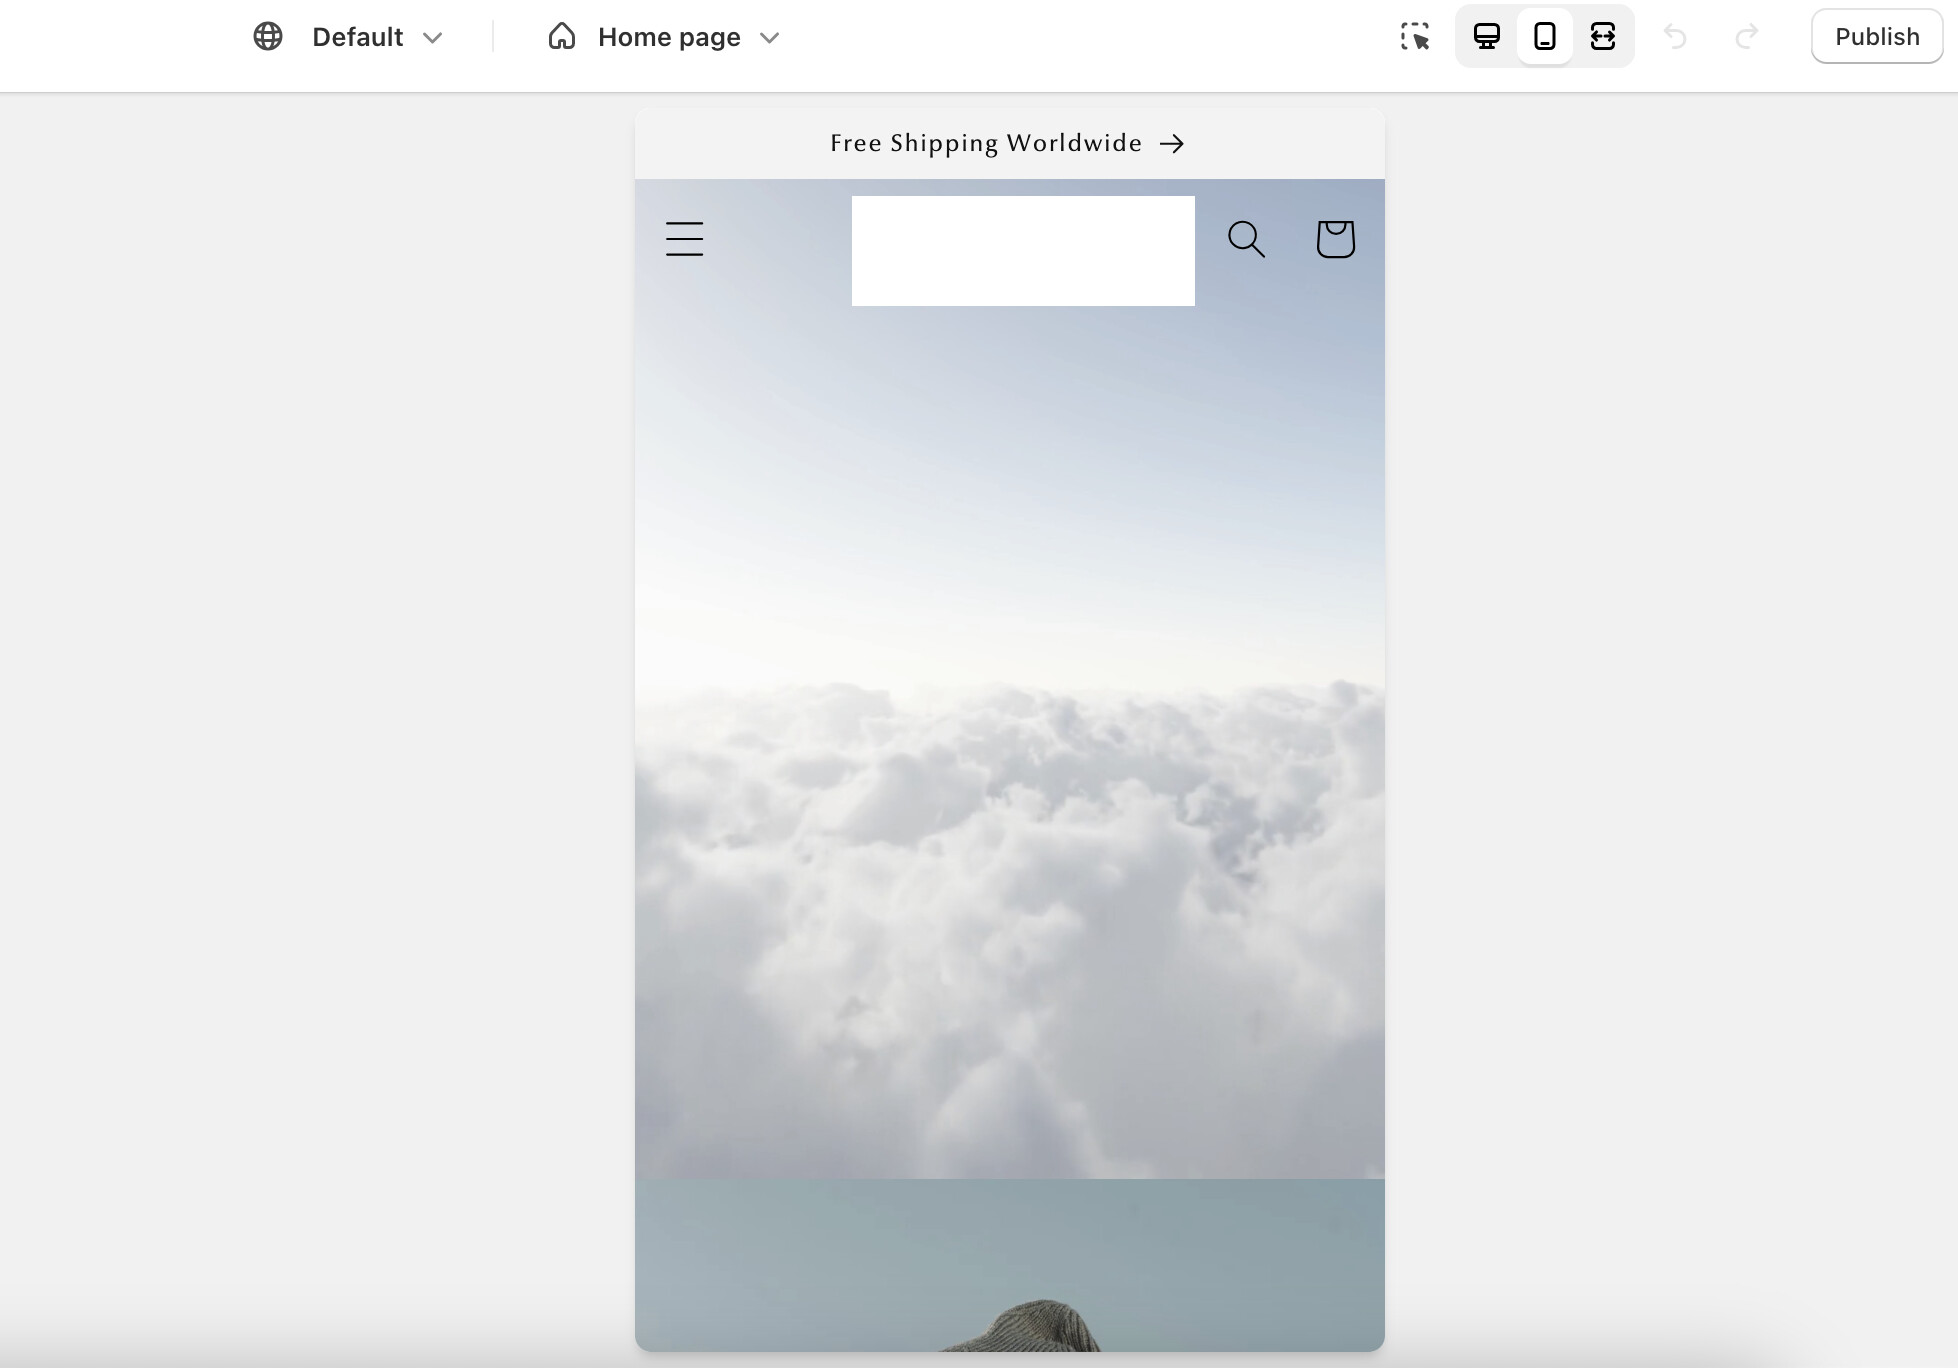This screenshot has height=1368, width=1958.
Task: Click the home icon beside Home page
Action: [562, 37]
